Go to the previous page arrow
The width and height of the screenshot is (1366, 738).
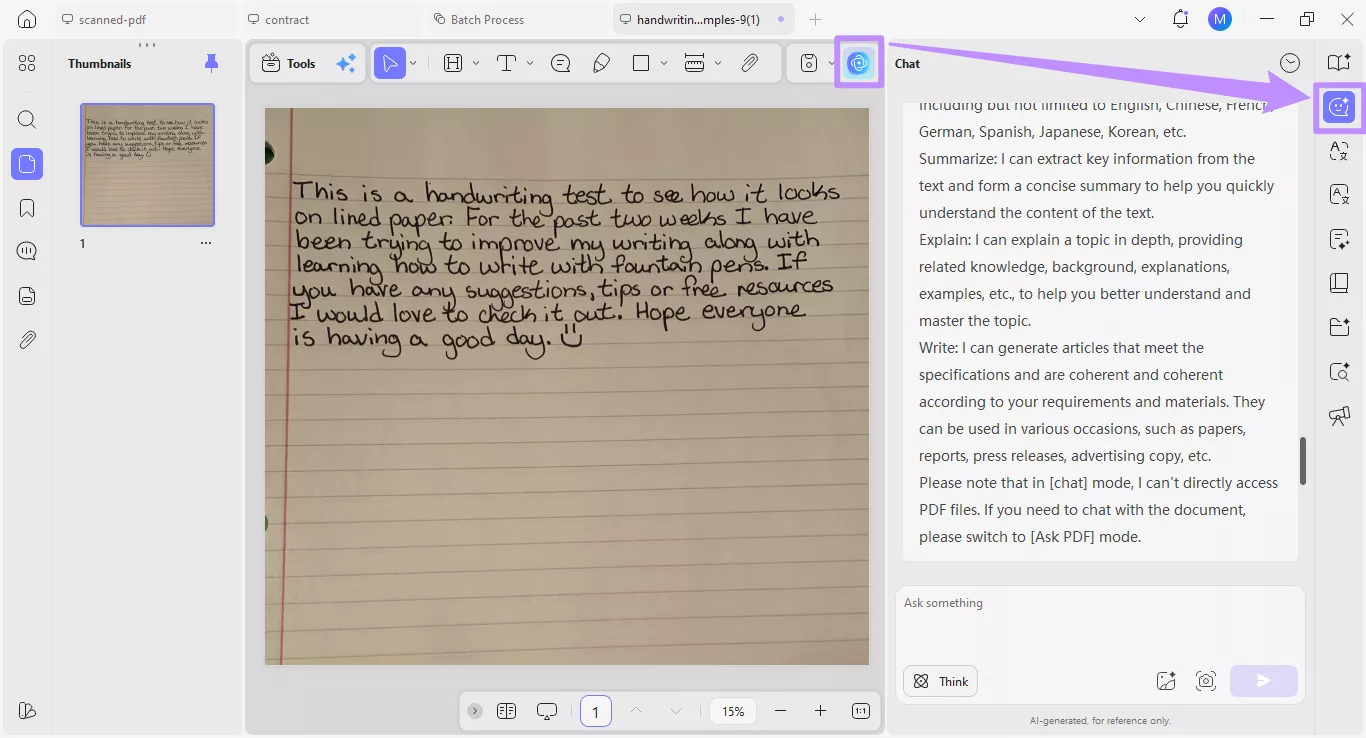pos(636,711)
